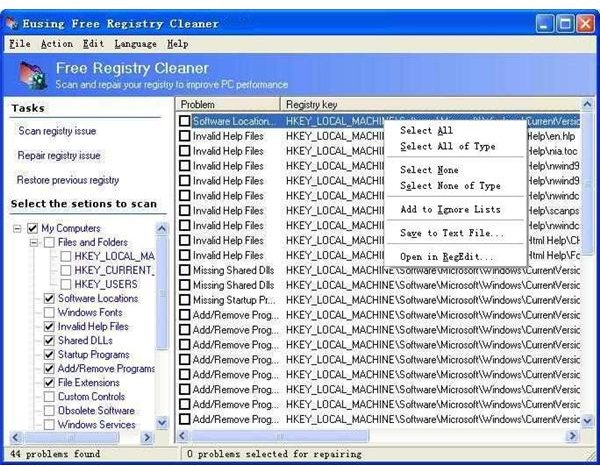Minimize the Eusing window

tap(544, 24)
